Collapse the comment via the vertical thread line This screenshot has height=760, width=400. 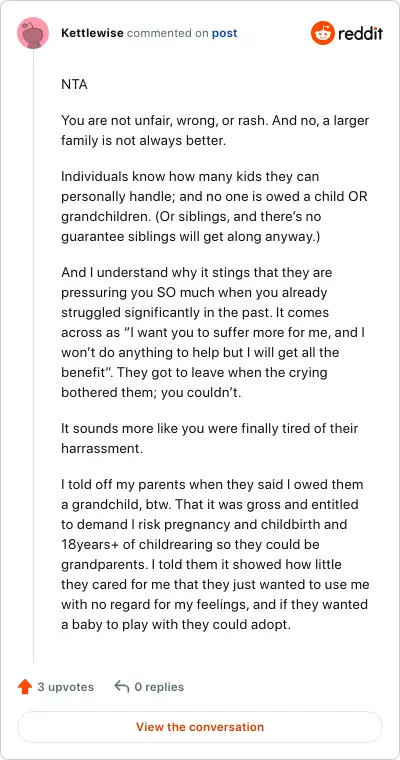click(33, 356)
